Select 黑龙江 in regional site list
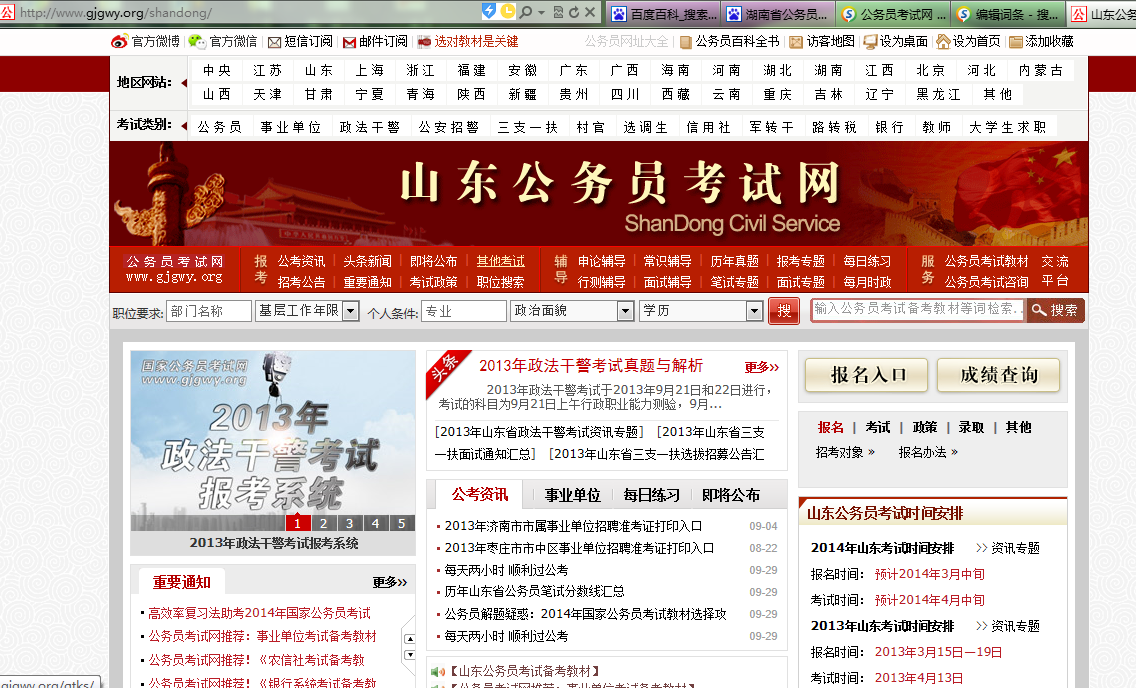The height and width of the screenshot is (688, 1136). (938, 94)
